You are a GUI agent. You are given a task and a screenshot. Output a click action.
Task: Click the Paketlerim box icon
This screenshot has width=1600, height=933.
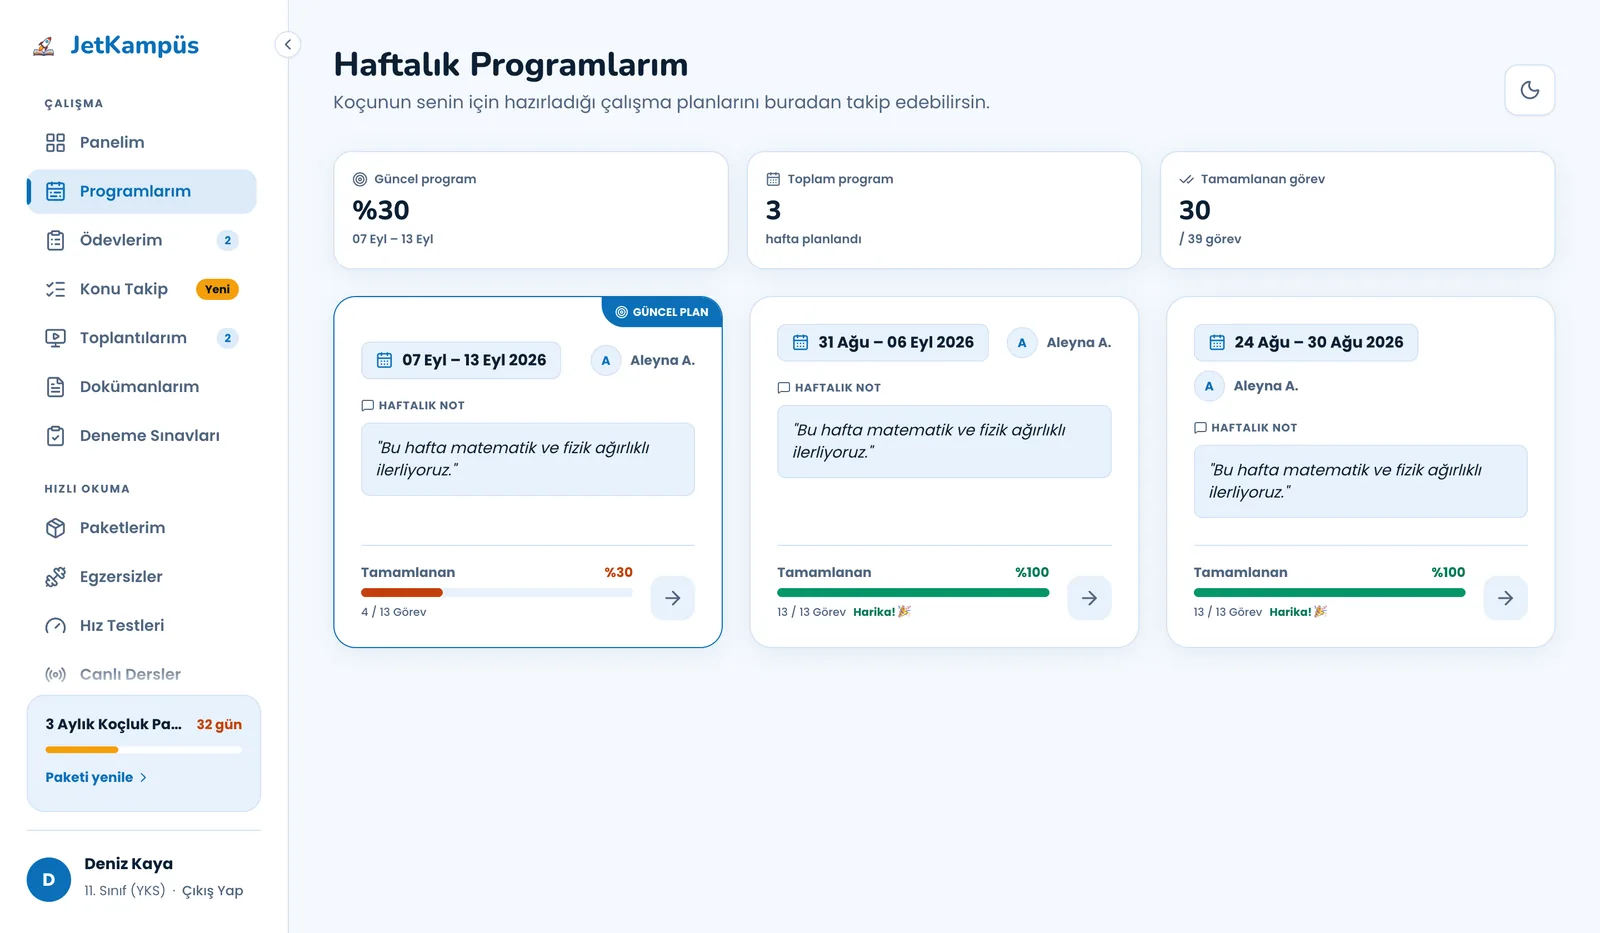coord(56,528)
